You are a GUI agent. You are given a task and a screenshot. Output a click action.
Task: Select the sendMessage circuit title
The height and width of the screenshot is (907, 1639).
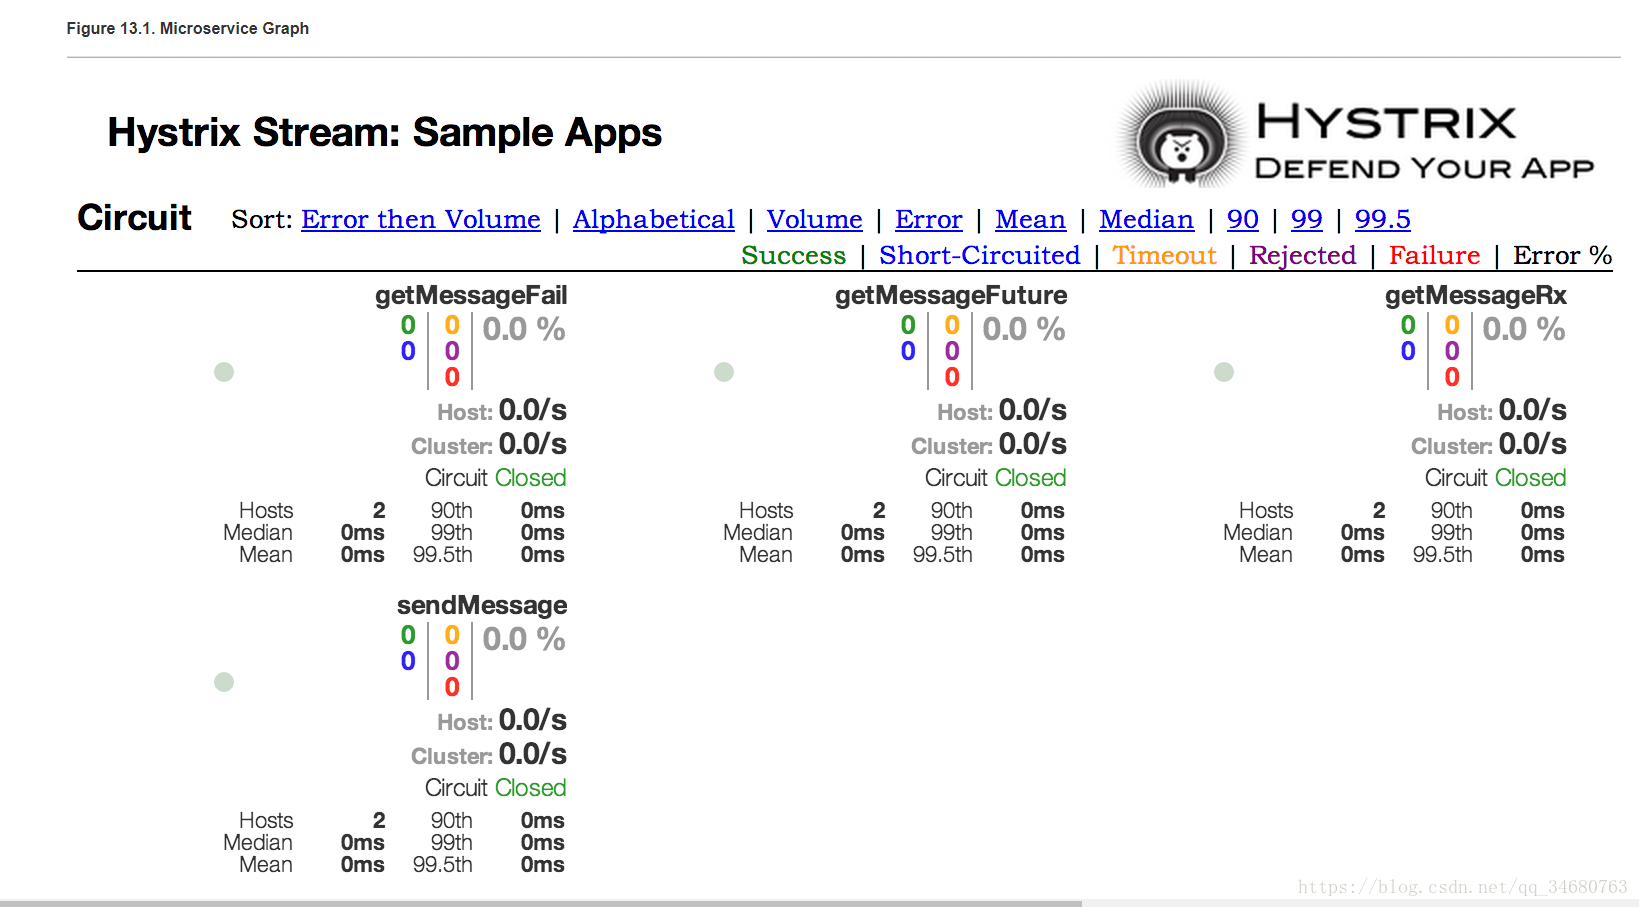click(x=482, y=605)
